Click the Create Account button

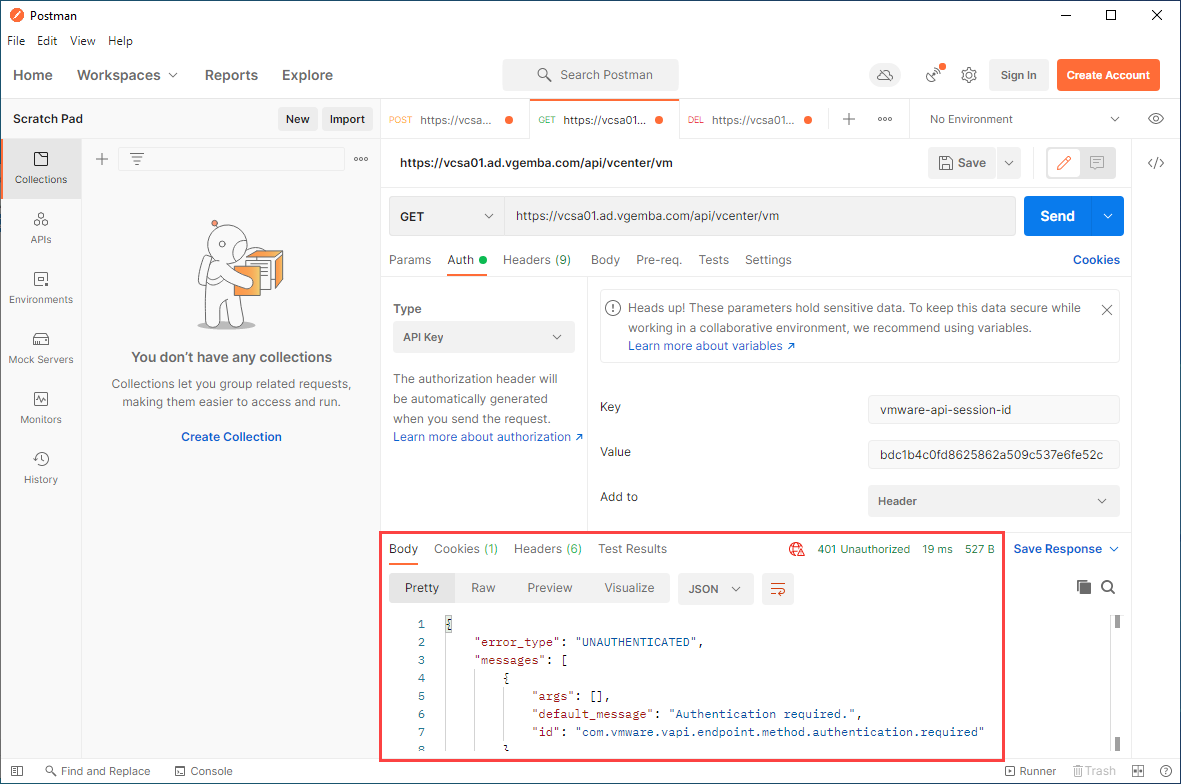pos(1108,75)
